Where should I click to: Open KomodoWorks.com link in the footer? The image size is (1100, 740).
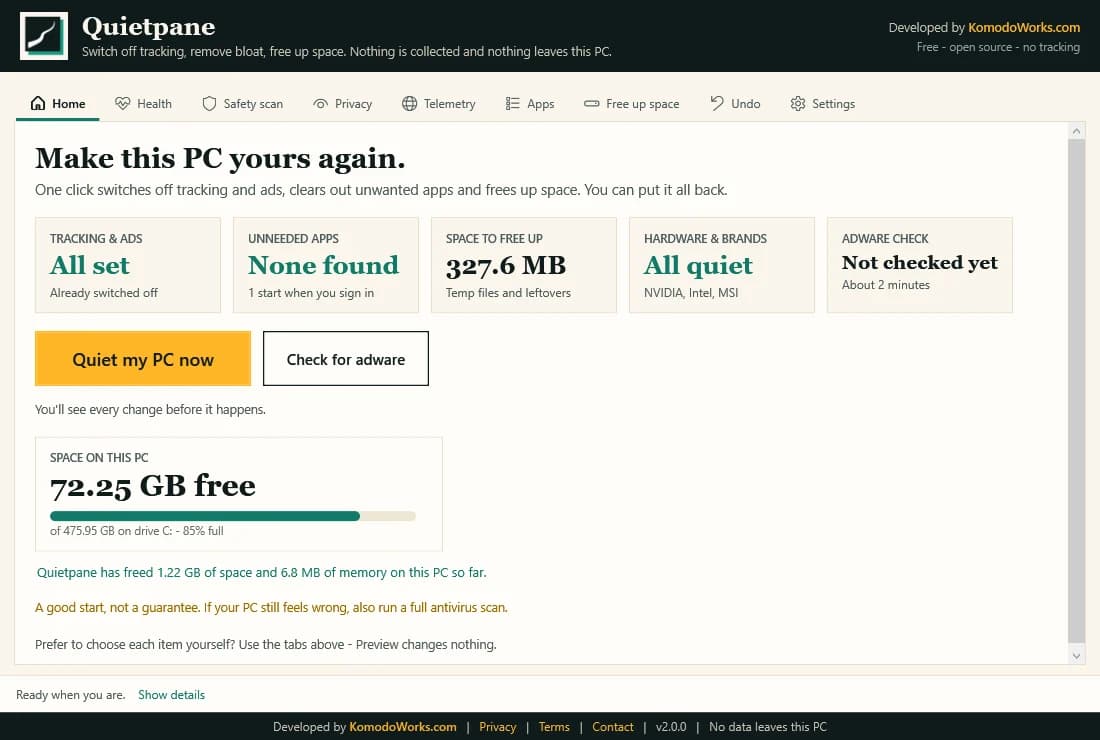coord(403,727)
